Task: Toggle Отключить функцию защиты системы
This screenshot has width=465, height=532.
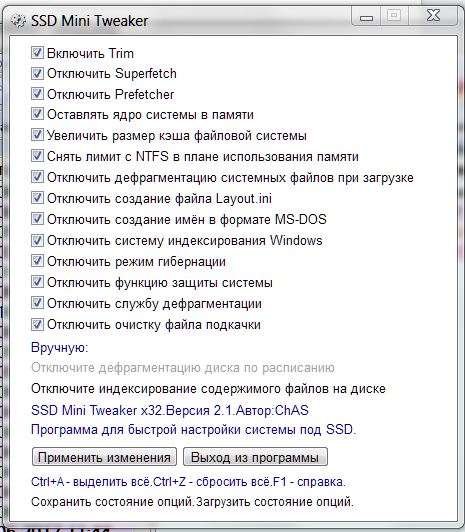Action: point(37,282)
